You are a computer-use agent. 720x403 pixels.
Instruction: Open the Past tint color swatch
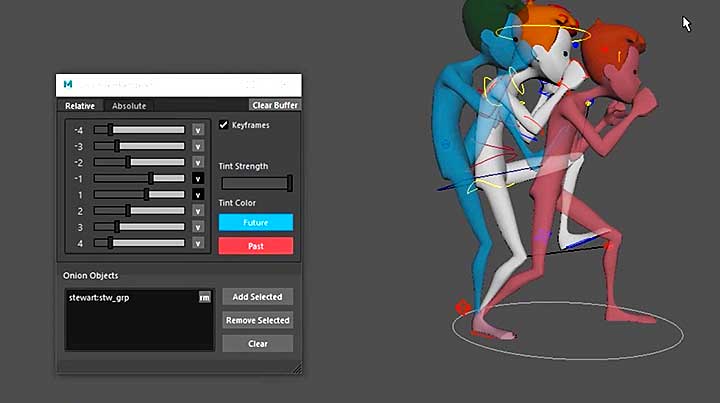256,245
